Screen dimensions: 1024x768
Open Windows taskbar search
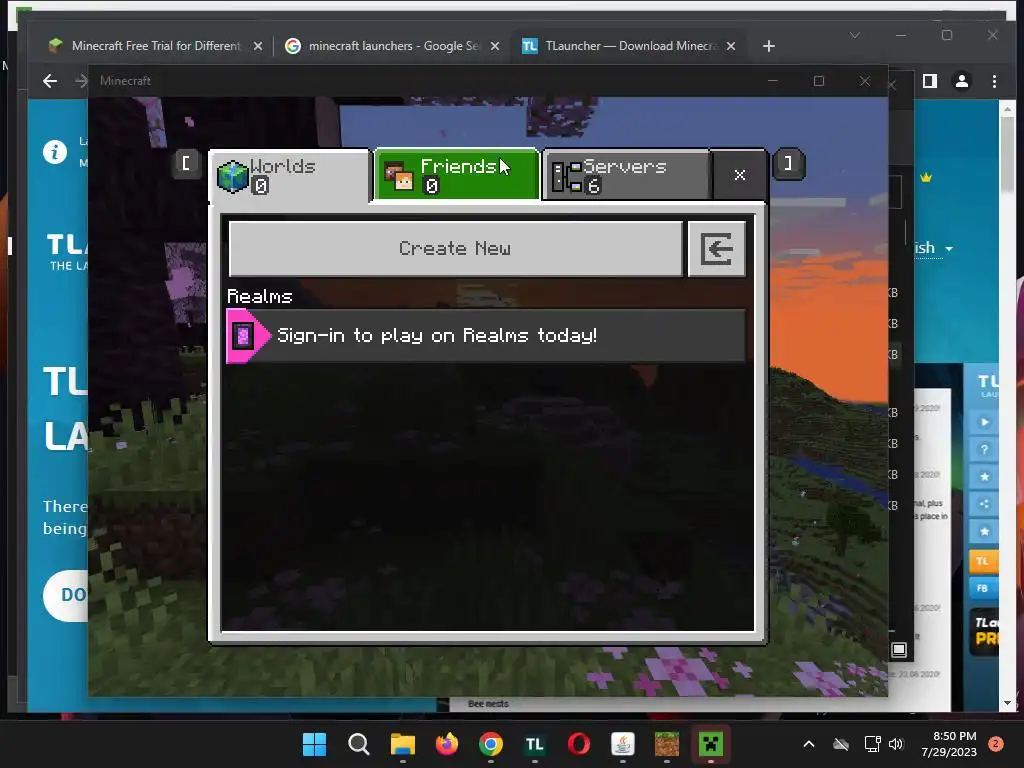pyautogui.click(x=359, y=744)
